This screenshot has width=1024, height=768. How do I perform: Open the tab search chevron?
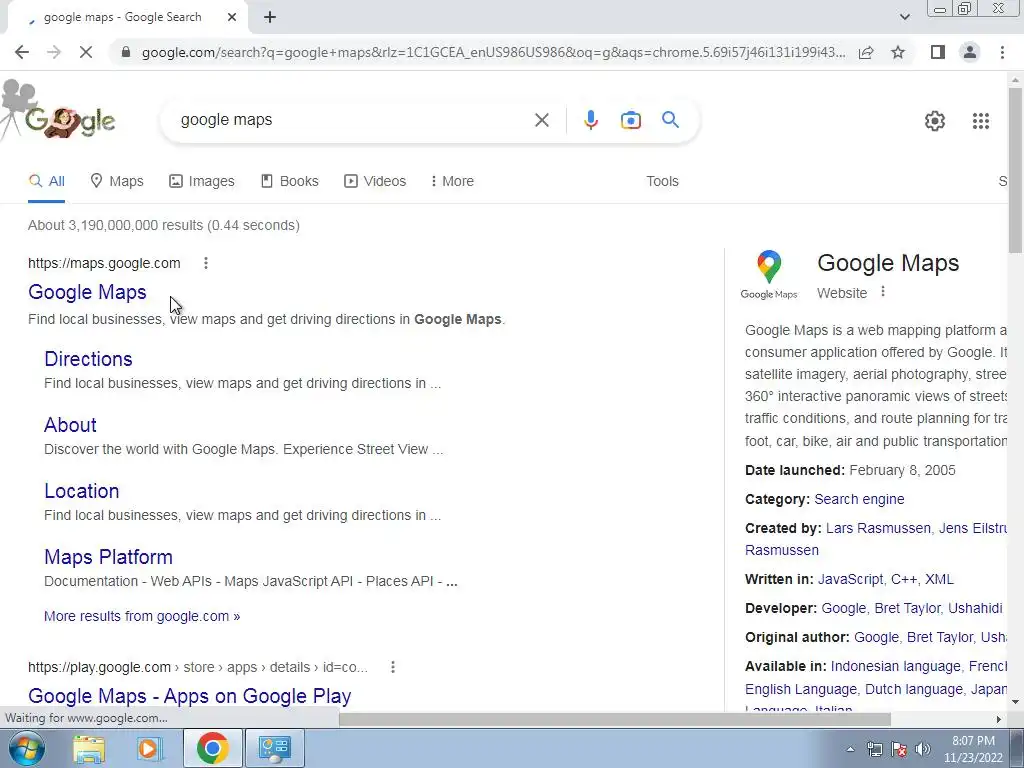click(904, 17)
